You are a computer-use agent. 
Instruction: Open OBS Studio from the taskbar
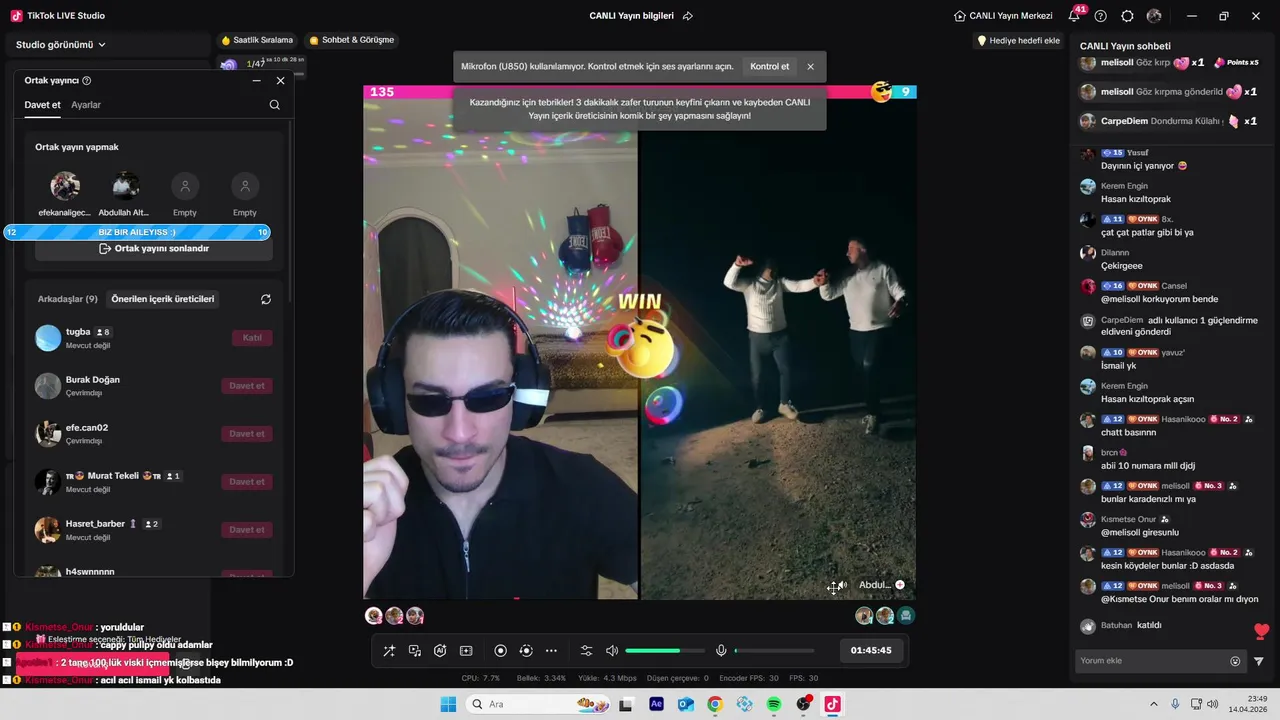point(803,704)
